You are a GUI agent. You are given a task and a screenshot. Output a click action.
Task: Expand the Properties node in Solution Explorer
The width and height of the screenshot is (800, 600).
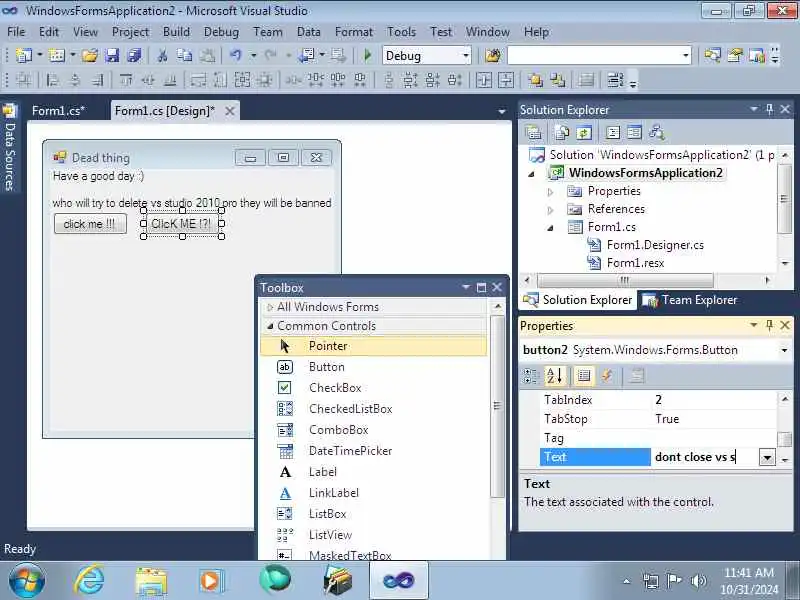550,192
